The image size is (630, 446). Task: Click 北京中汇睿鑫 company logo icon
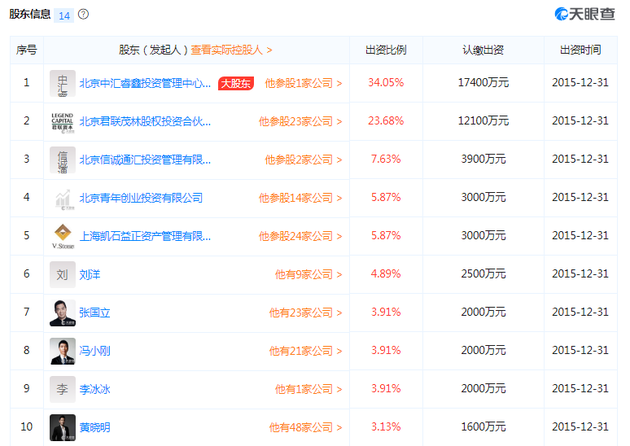click(x=63, y=84)
